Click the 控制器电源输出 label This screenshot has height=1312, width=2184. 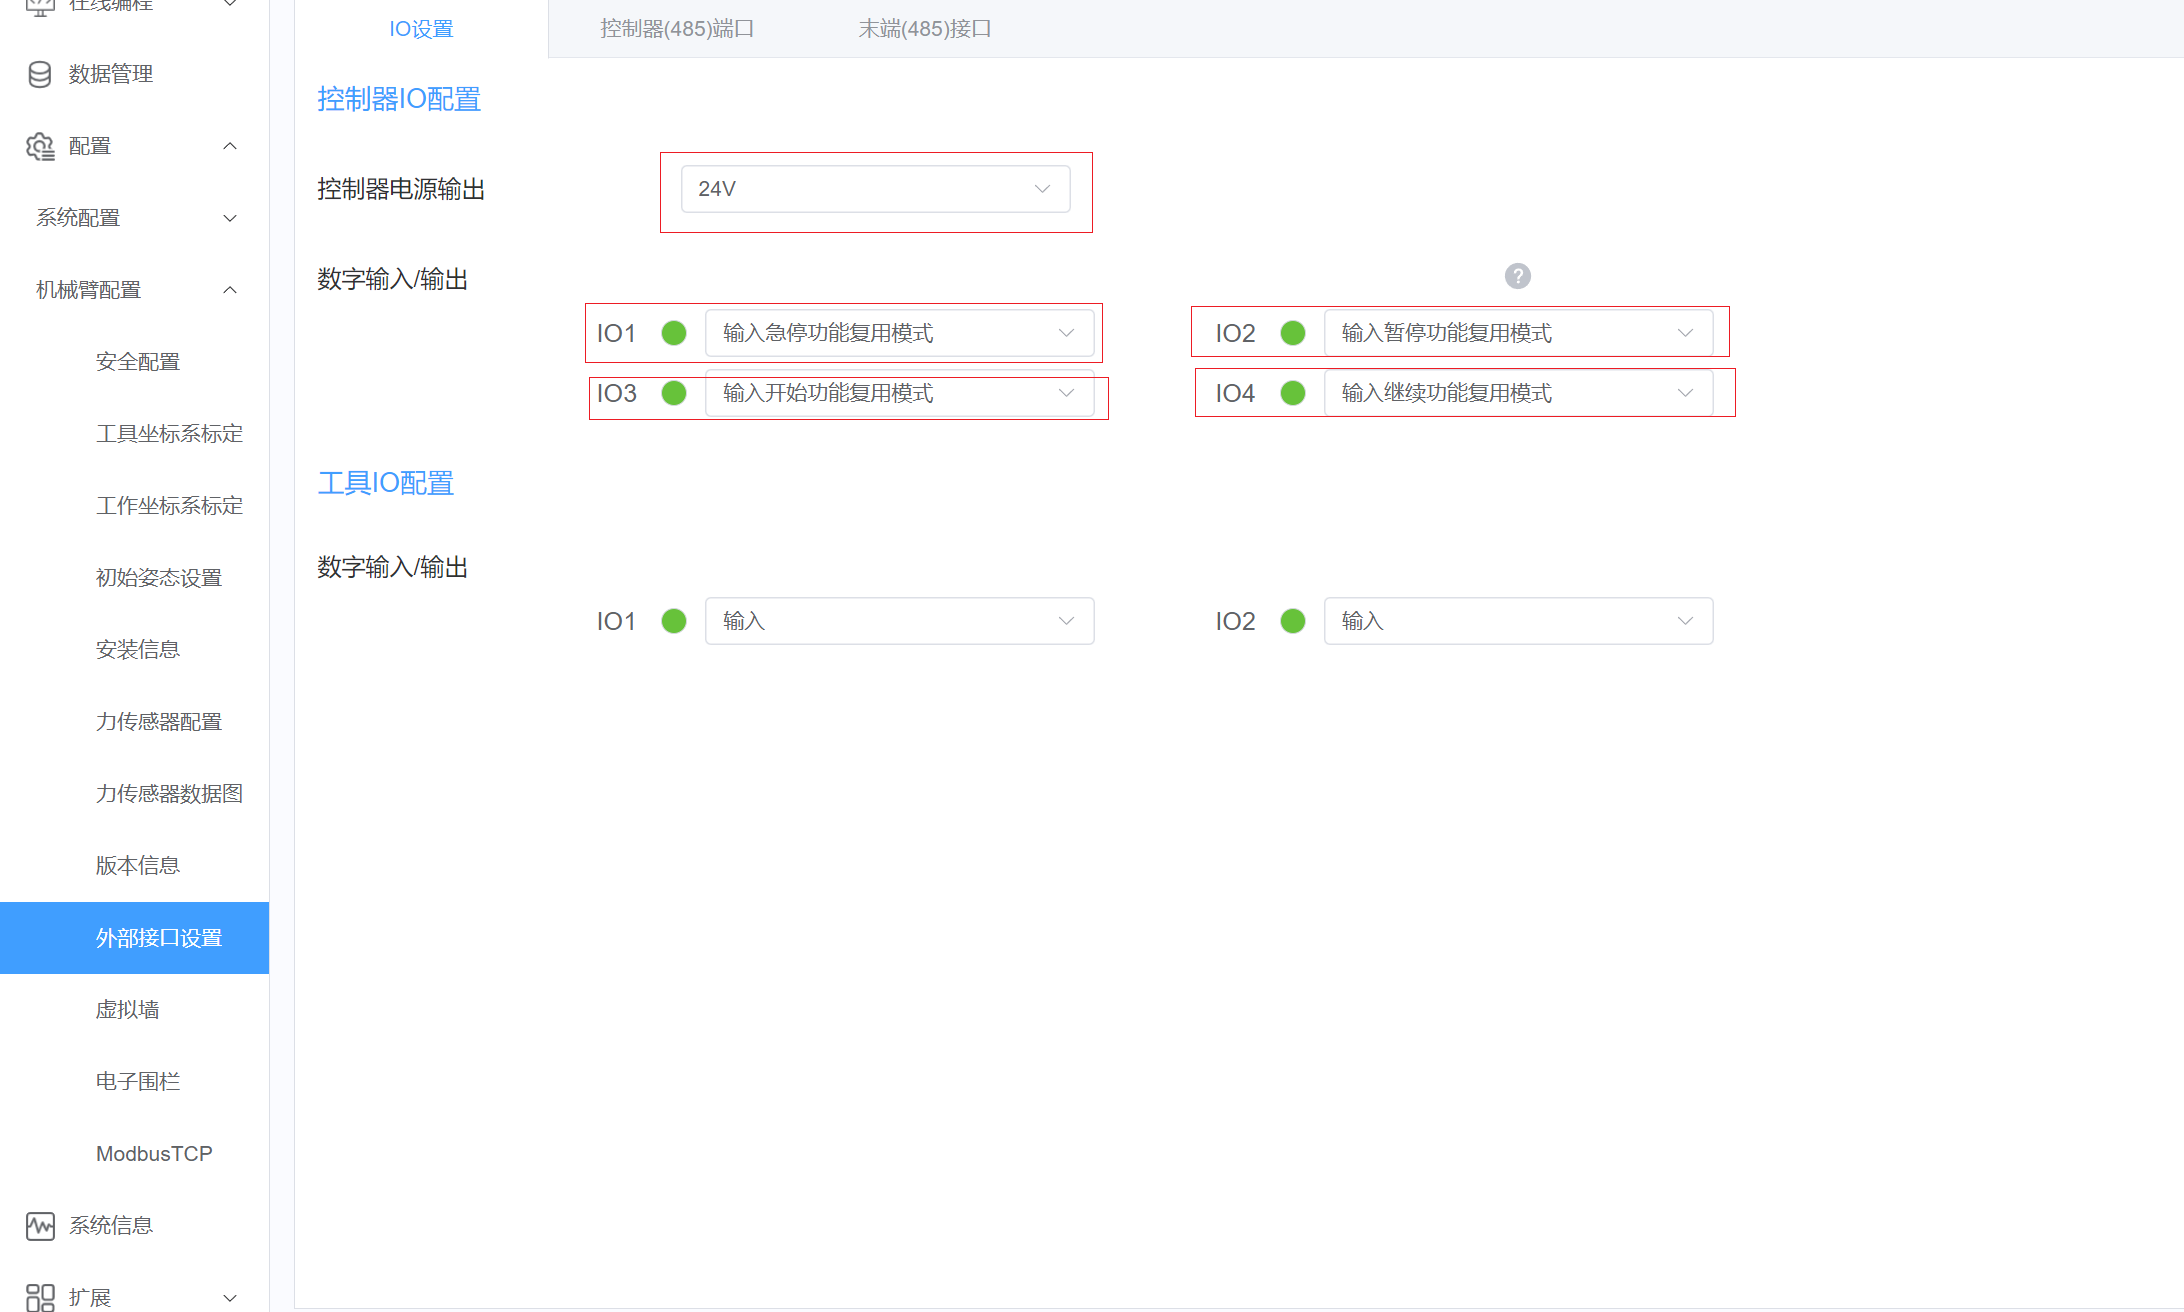pos(401,189)
